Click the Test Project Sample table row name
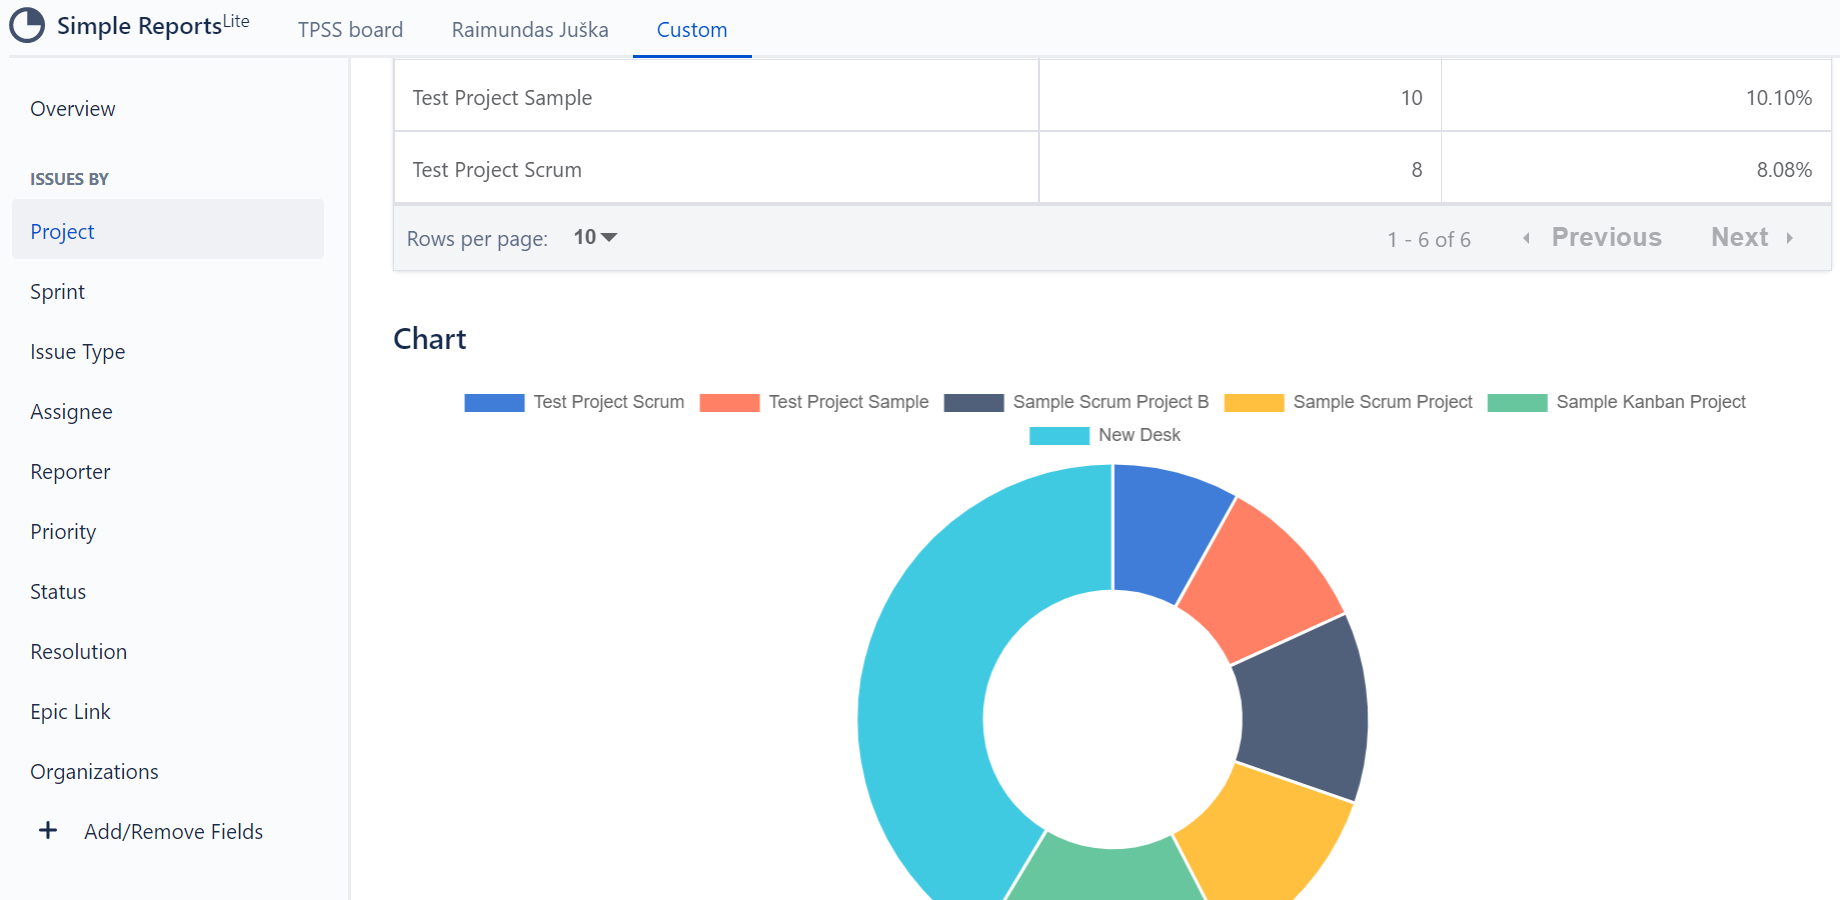1840x900 pixels. (502, 98)
